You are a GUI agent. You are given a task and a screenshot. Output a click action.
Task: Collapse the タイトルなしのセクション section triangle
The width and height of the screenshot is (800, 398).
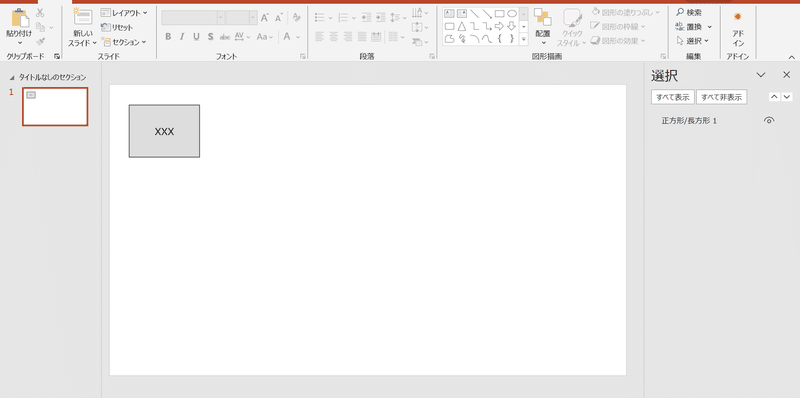[x=12, y=78]
